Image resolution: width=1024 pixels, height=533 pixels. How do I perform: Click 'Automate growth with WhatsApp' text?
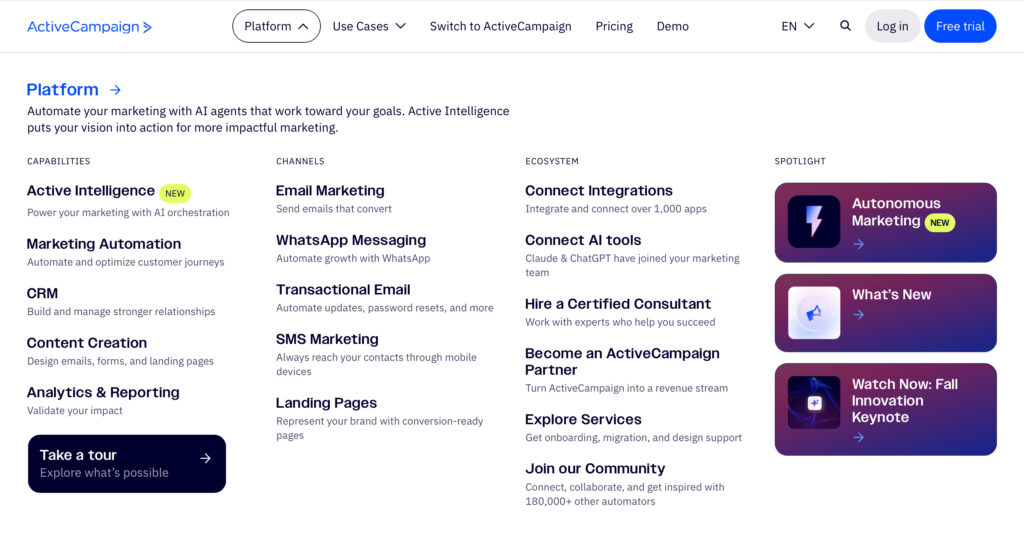tap(353, 259)
